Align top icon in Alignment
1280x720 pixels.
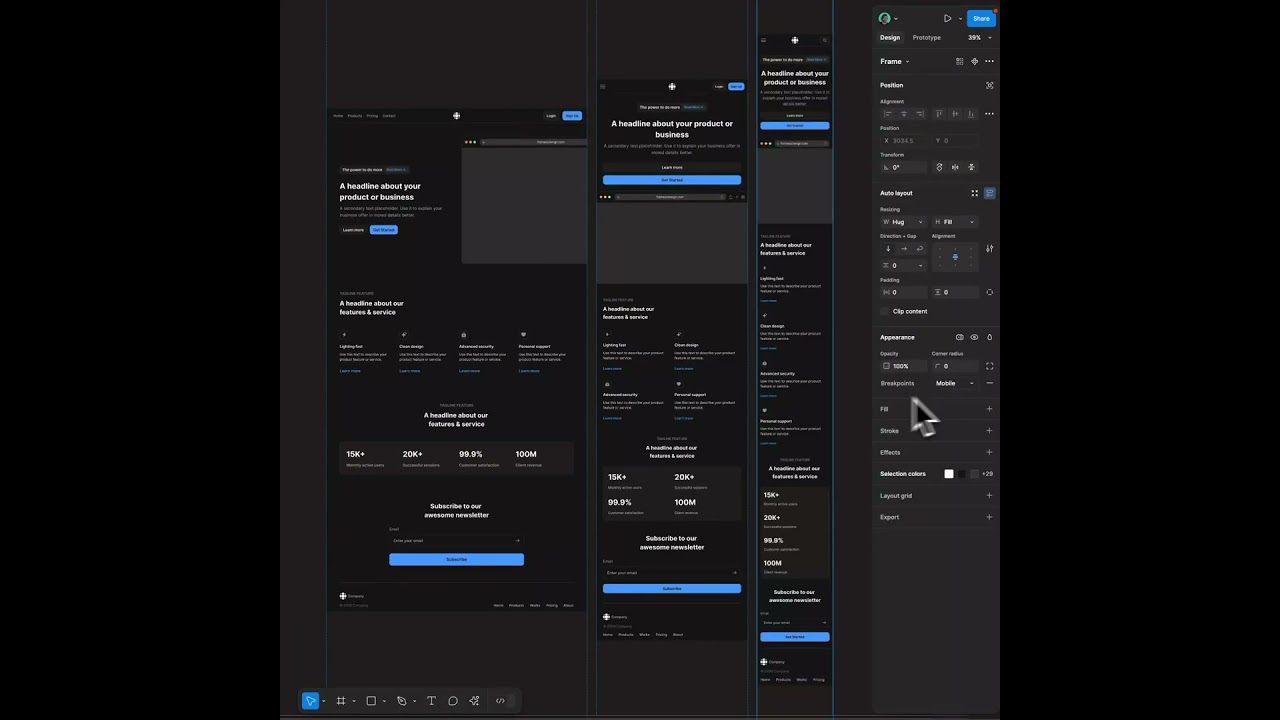939,114
